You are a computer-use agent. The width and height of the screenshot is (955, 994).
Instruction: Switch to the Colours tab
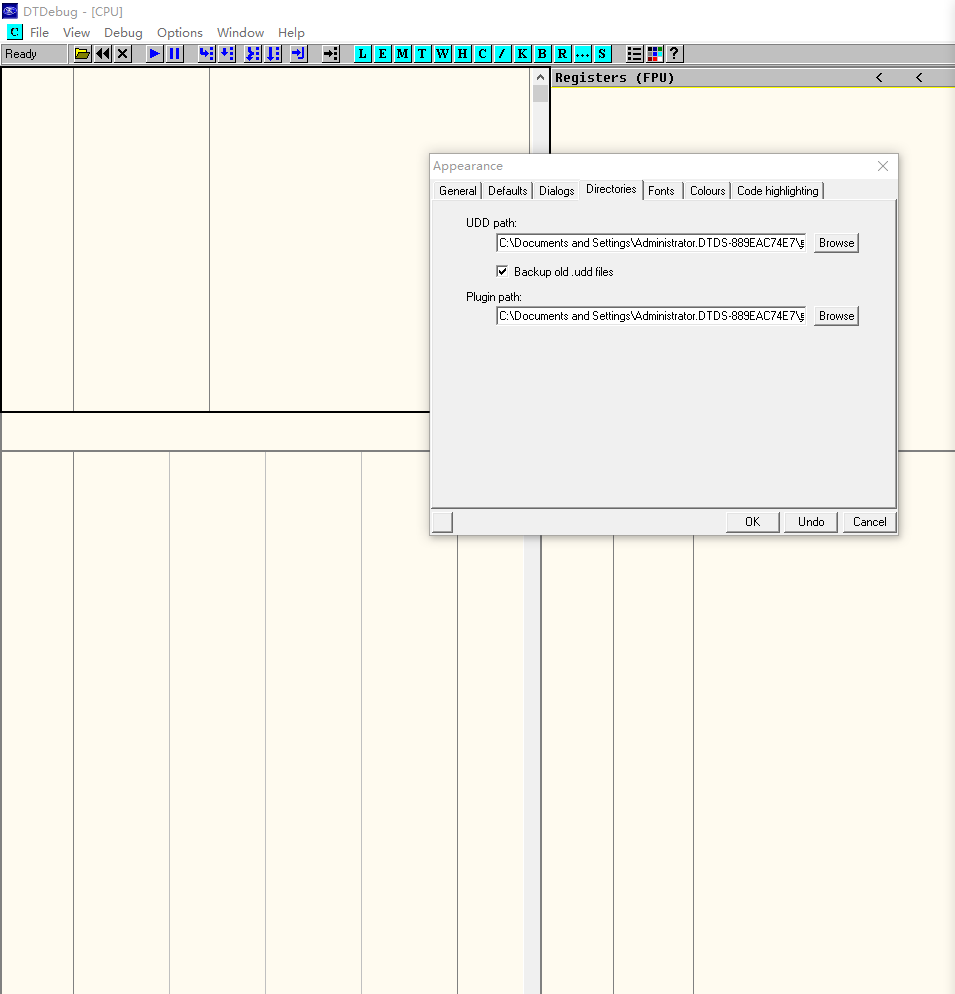click(707, 191)
